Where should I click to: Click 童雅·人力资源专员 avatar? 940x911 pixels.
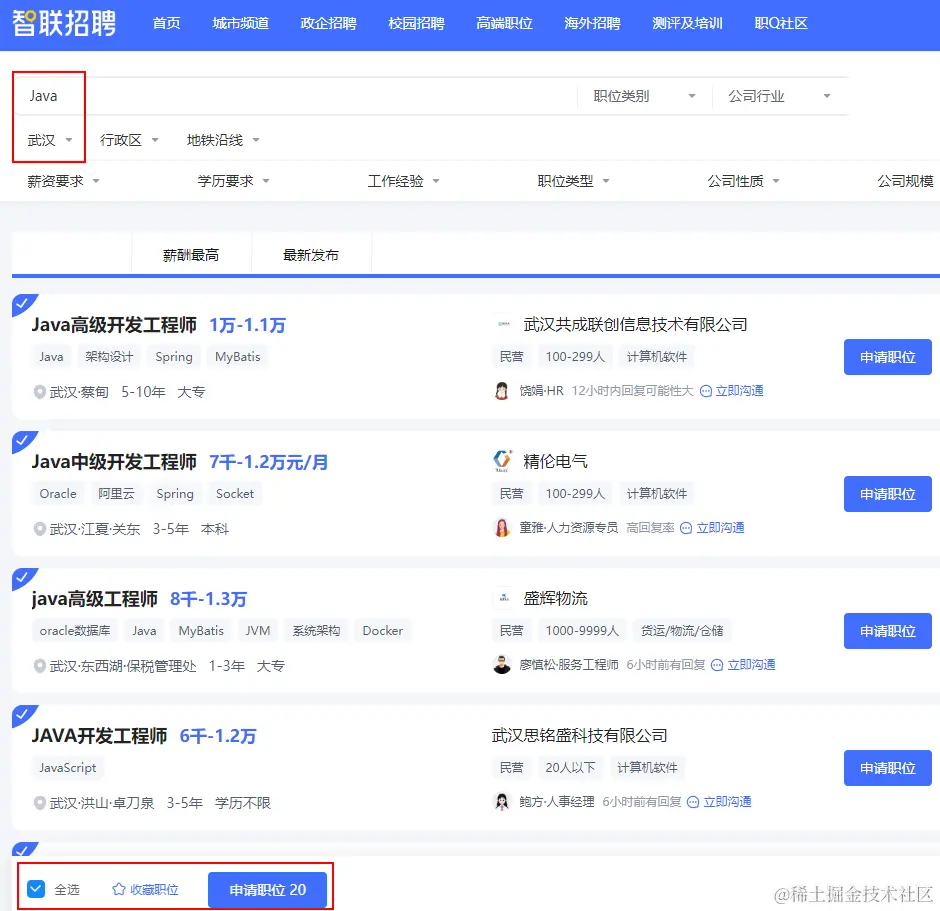click(x=502, y=527)
